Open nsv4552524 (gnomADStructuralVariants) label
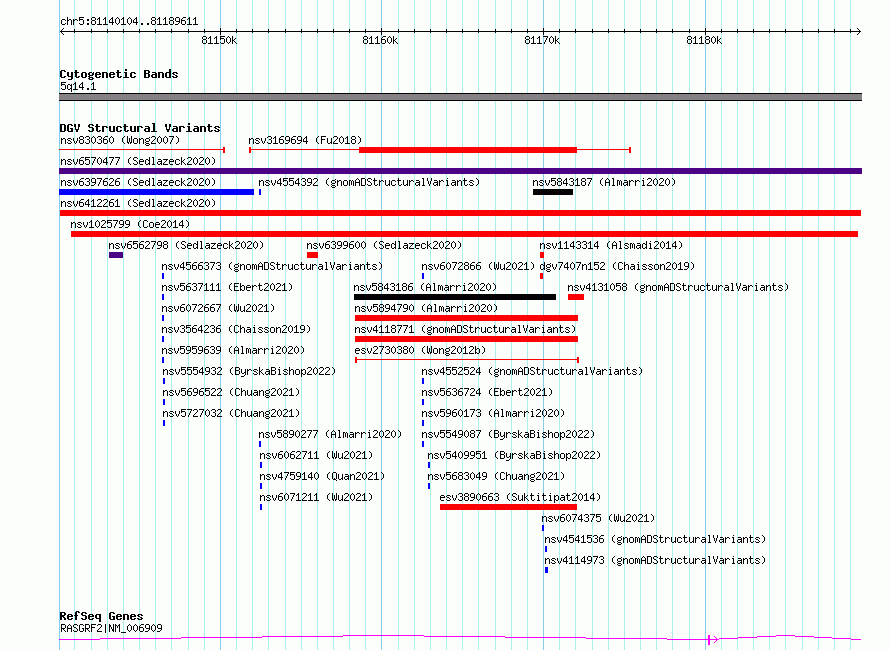 (532, 371)
